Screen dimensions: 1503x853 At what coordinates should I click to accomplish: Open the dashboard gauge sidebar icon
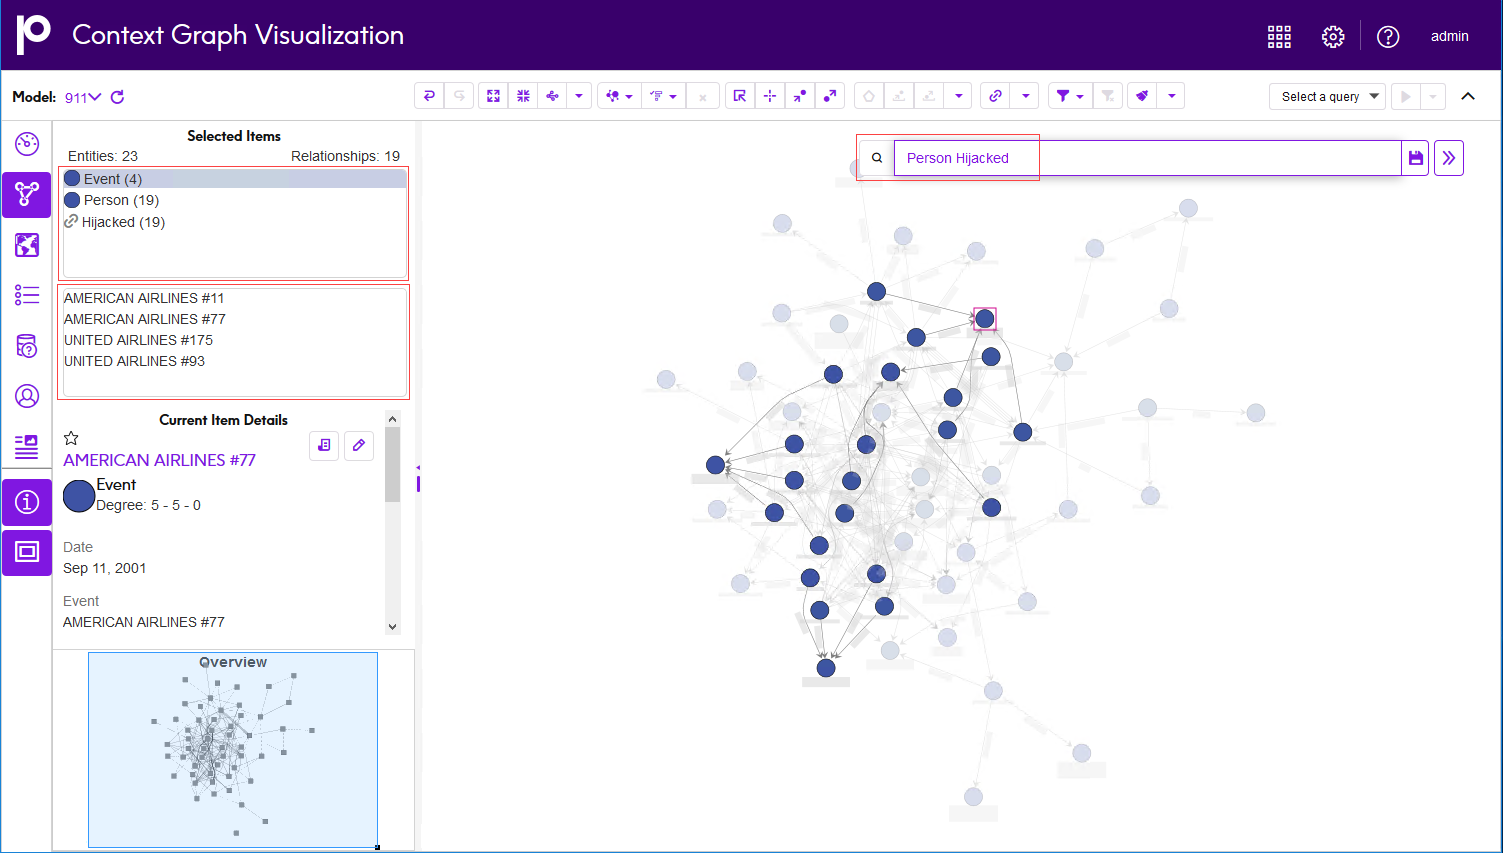click(27, 143)
